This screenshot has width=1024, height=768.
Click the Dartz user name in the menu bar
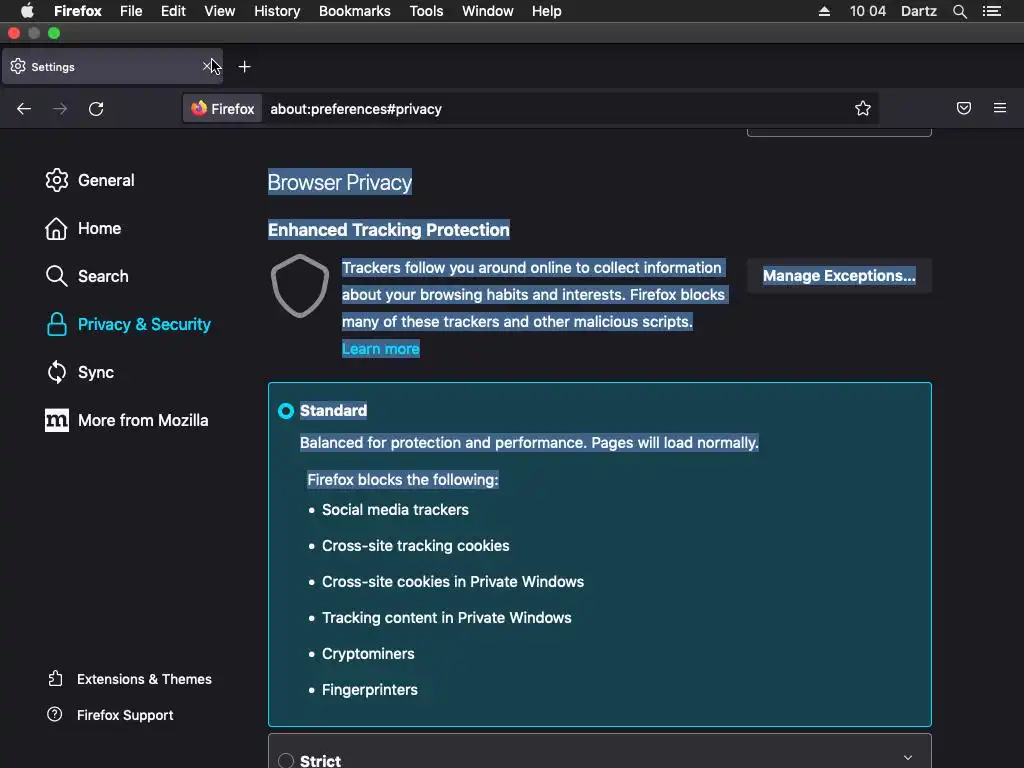[x=919, y=11]
